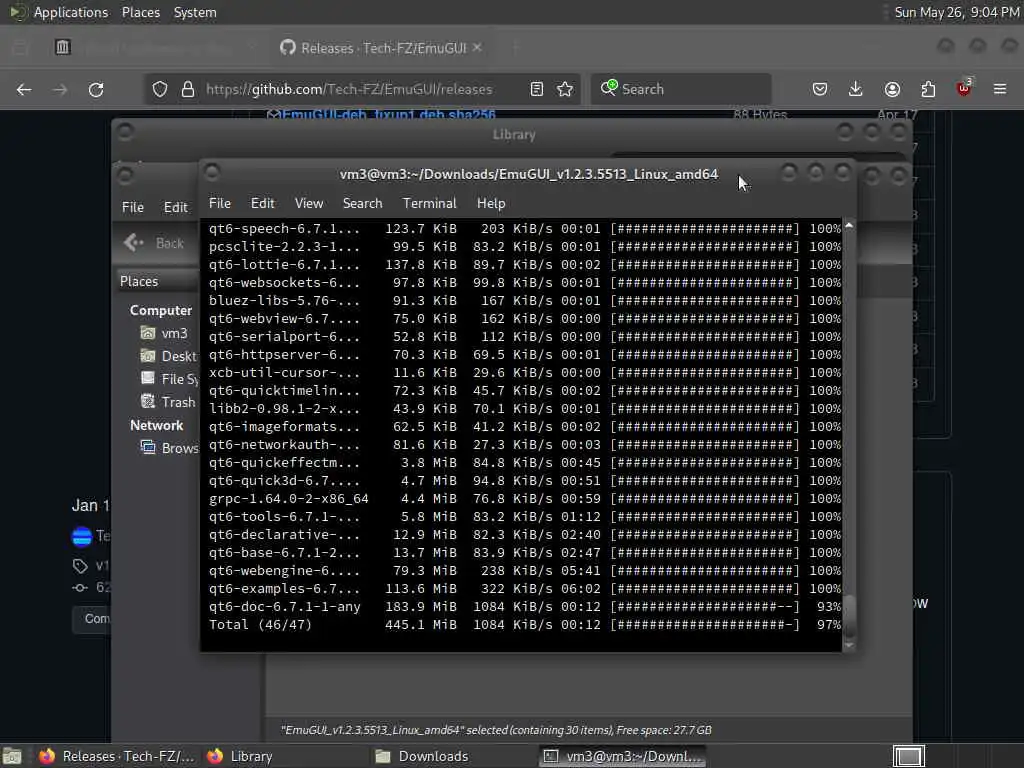Click the commit icon on releases page

pyautogui.click(x=80, y=588)
